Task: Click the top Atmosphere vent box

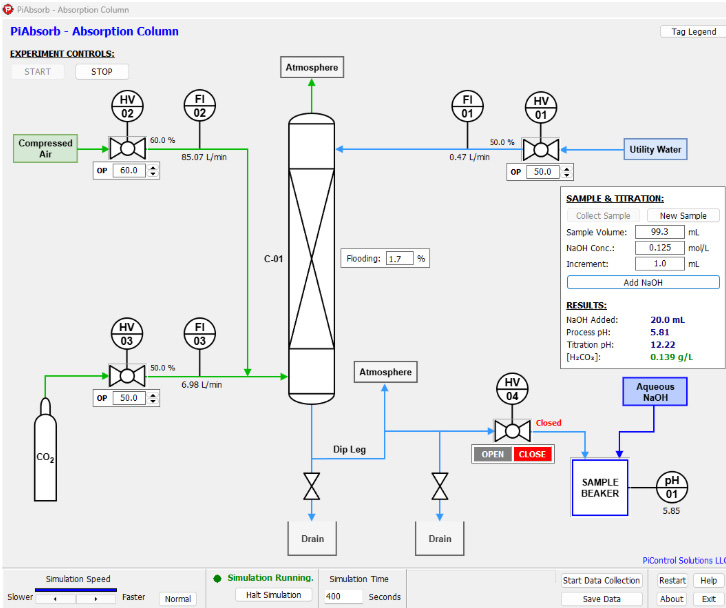Action: tap(312, 68)
